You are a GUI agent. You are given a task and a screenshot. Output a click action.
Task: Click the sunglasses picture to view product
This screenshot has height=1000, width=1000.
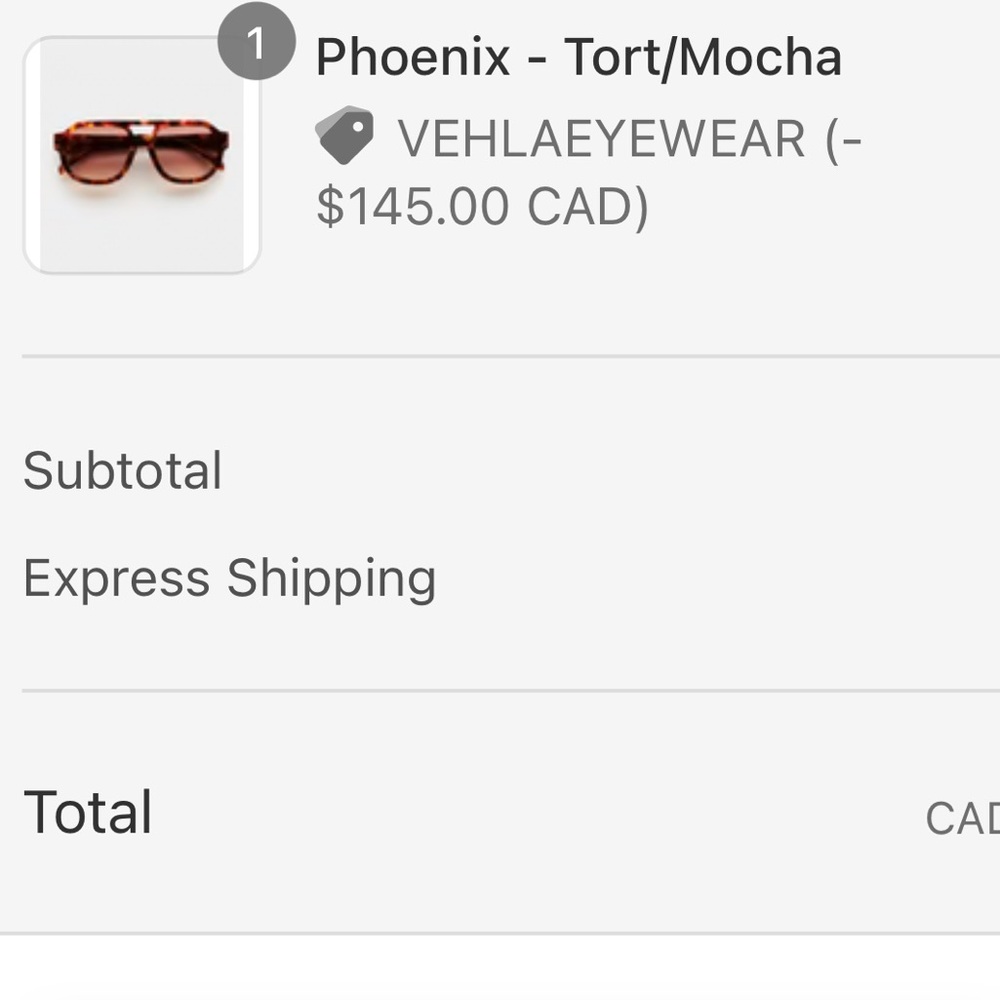140,150
